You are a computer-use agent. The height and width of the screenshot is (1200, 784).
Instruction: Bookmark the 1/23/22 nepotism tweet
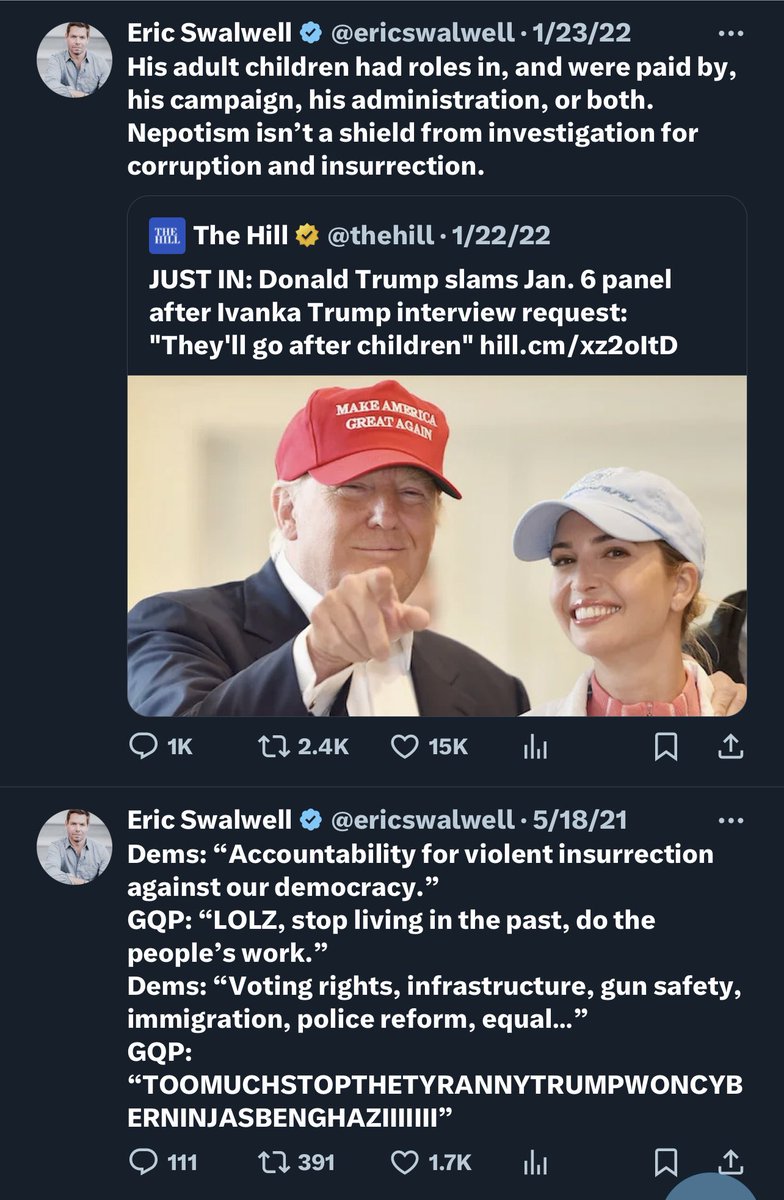[667, 746]
